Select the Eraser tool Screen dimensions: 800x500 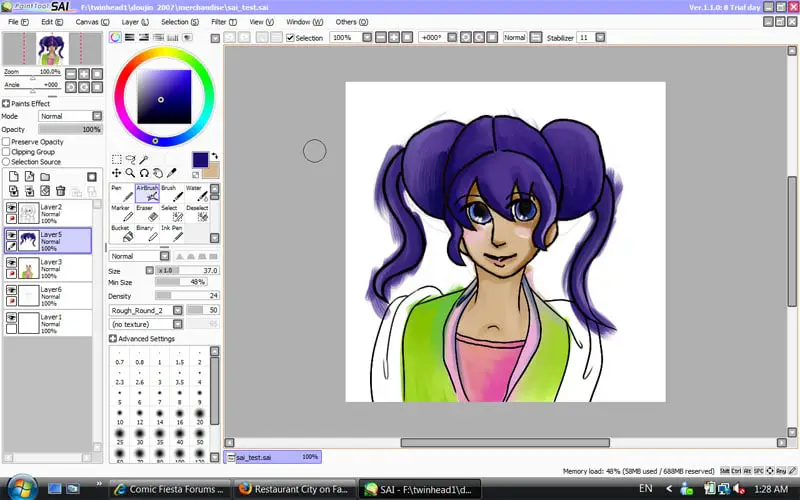point(147,214)
